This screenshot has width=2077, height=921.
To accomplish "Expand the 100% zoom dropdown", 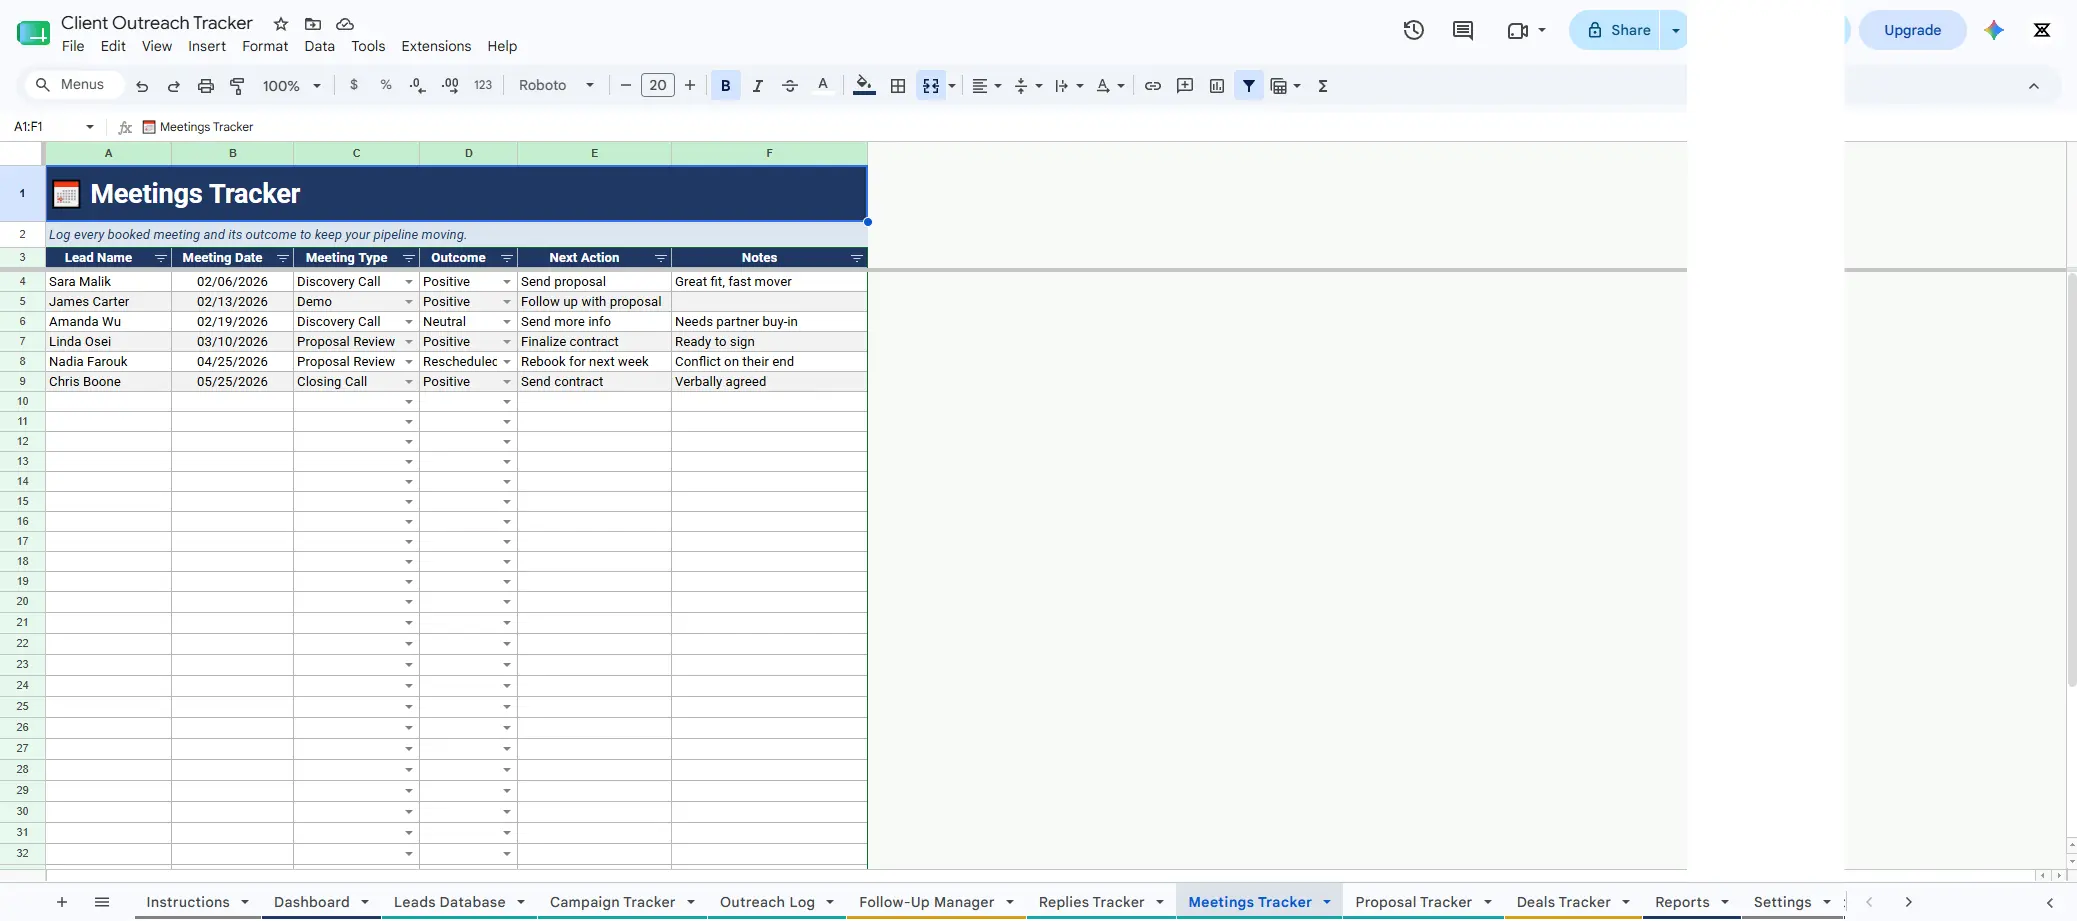I will (291, 86).
